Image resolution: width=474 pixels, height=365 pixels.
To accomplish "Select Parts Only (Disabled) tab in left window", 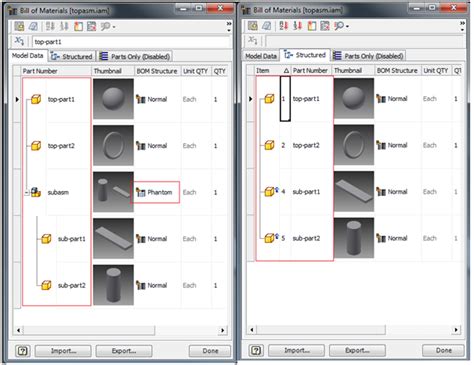I will tap(135, 56).
